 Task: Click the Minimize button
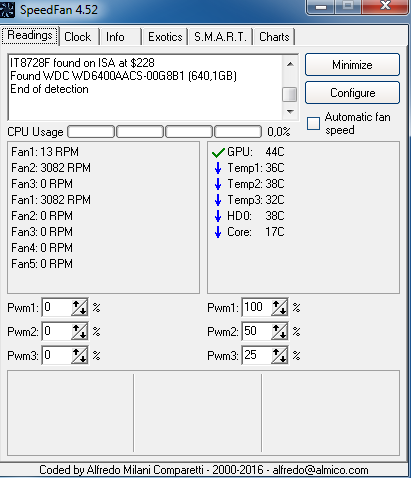tap(352, 65)
